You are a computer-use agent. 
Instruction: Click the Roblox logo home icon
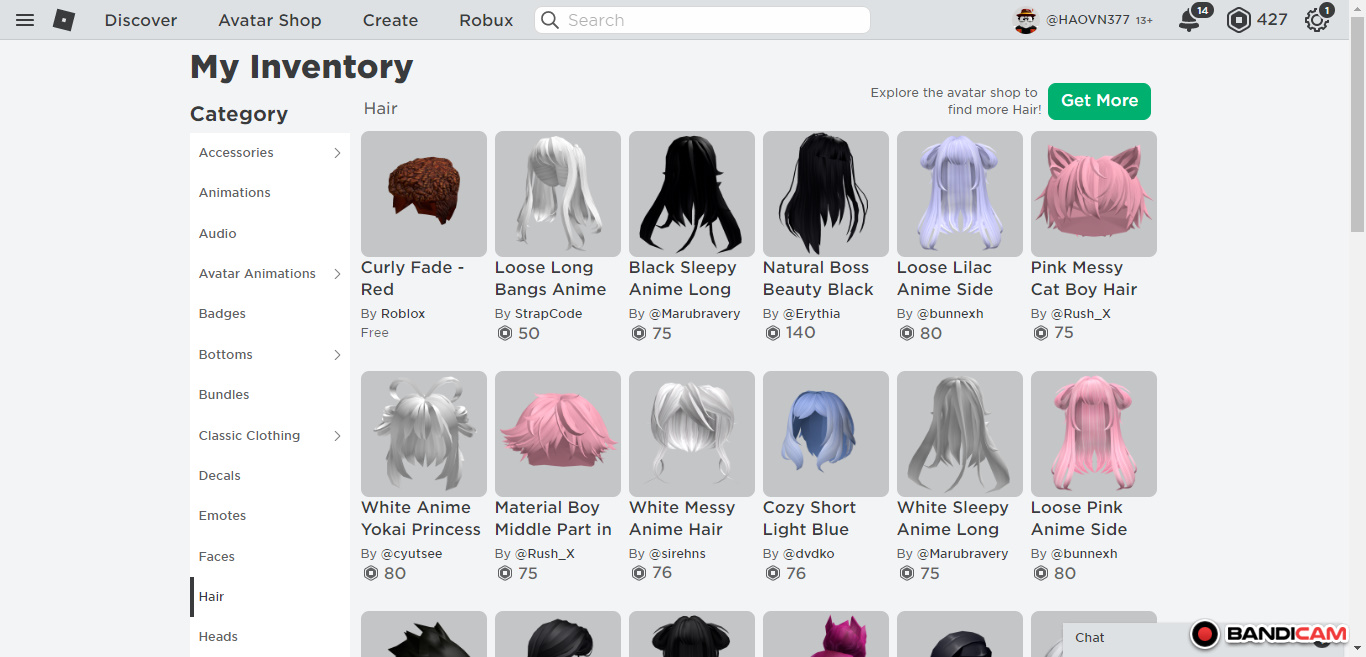(x=64, y=20)
